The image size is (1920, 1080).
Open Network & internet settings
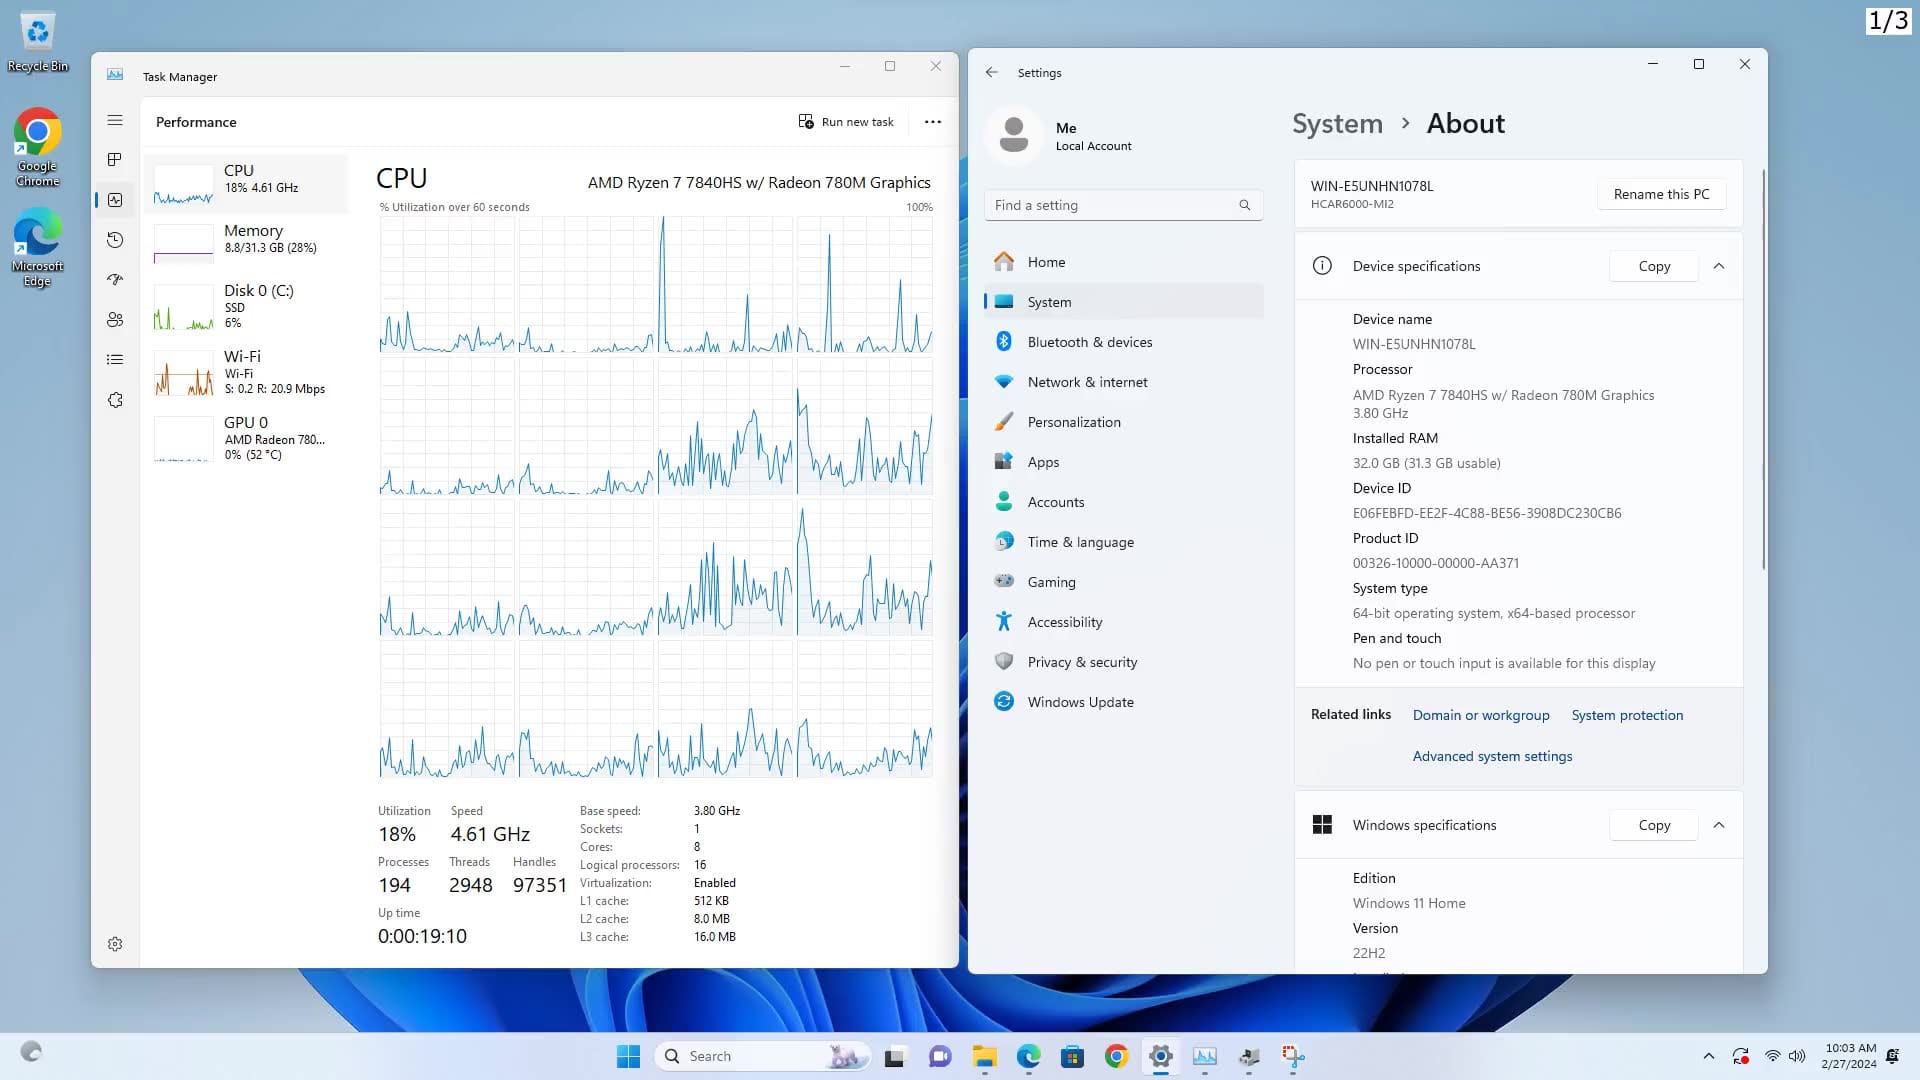[1124, 382]
